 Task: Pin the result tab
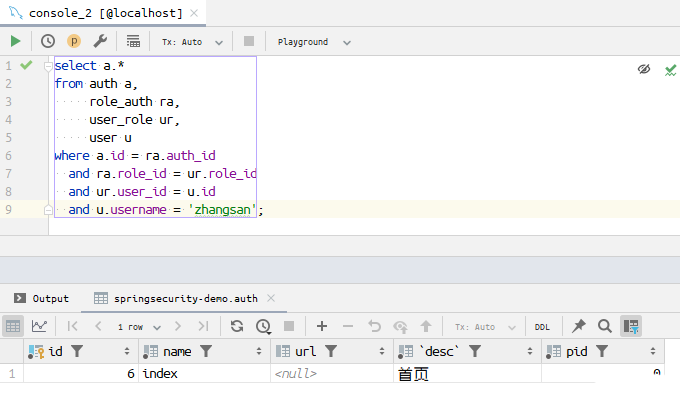pos(579,326)
